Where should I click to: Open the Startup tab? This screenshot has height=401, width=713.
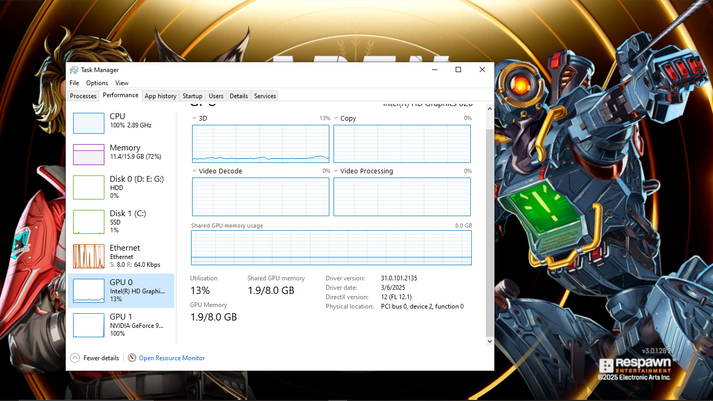192,96
